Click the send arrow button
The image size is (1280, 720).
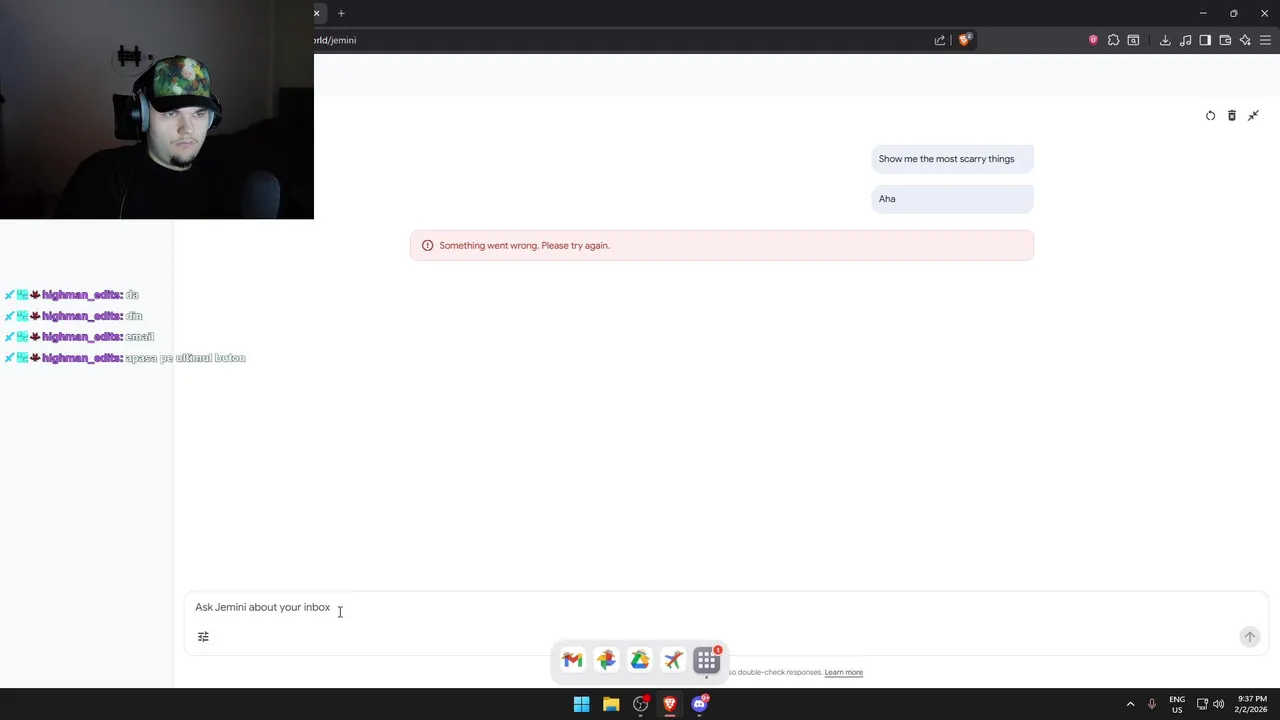tap(1249, 637)
